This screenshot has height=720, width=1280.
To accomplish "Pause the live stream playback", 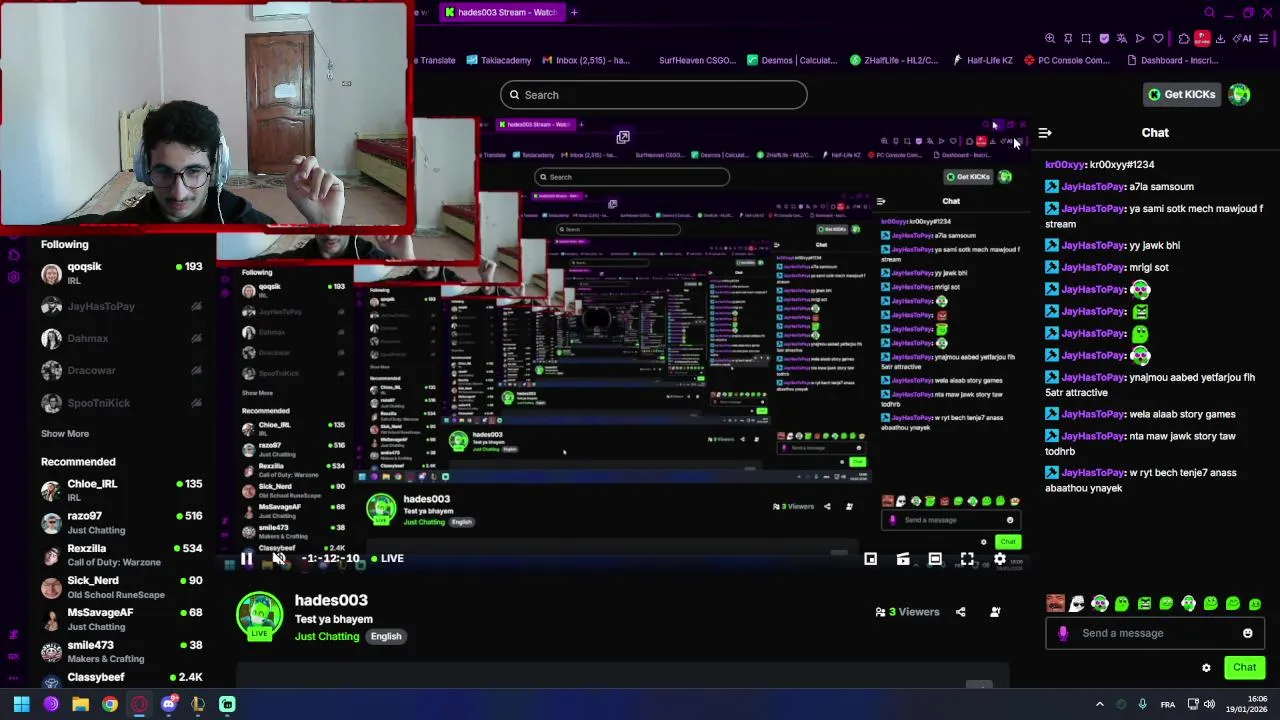I will [x=246, y=559].
